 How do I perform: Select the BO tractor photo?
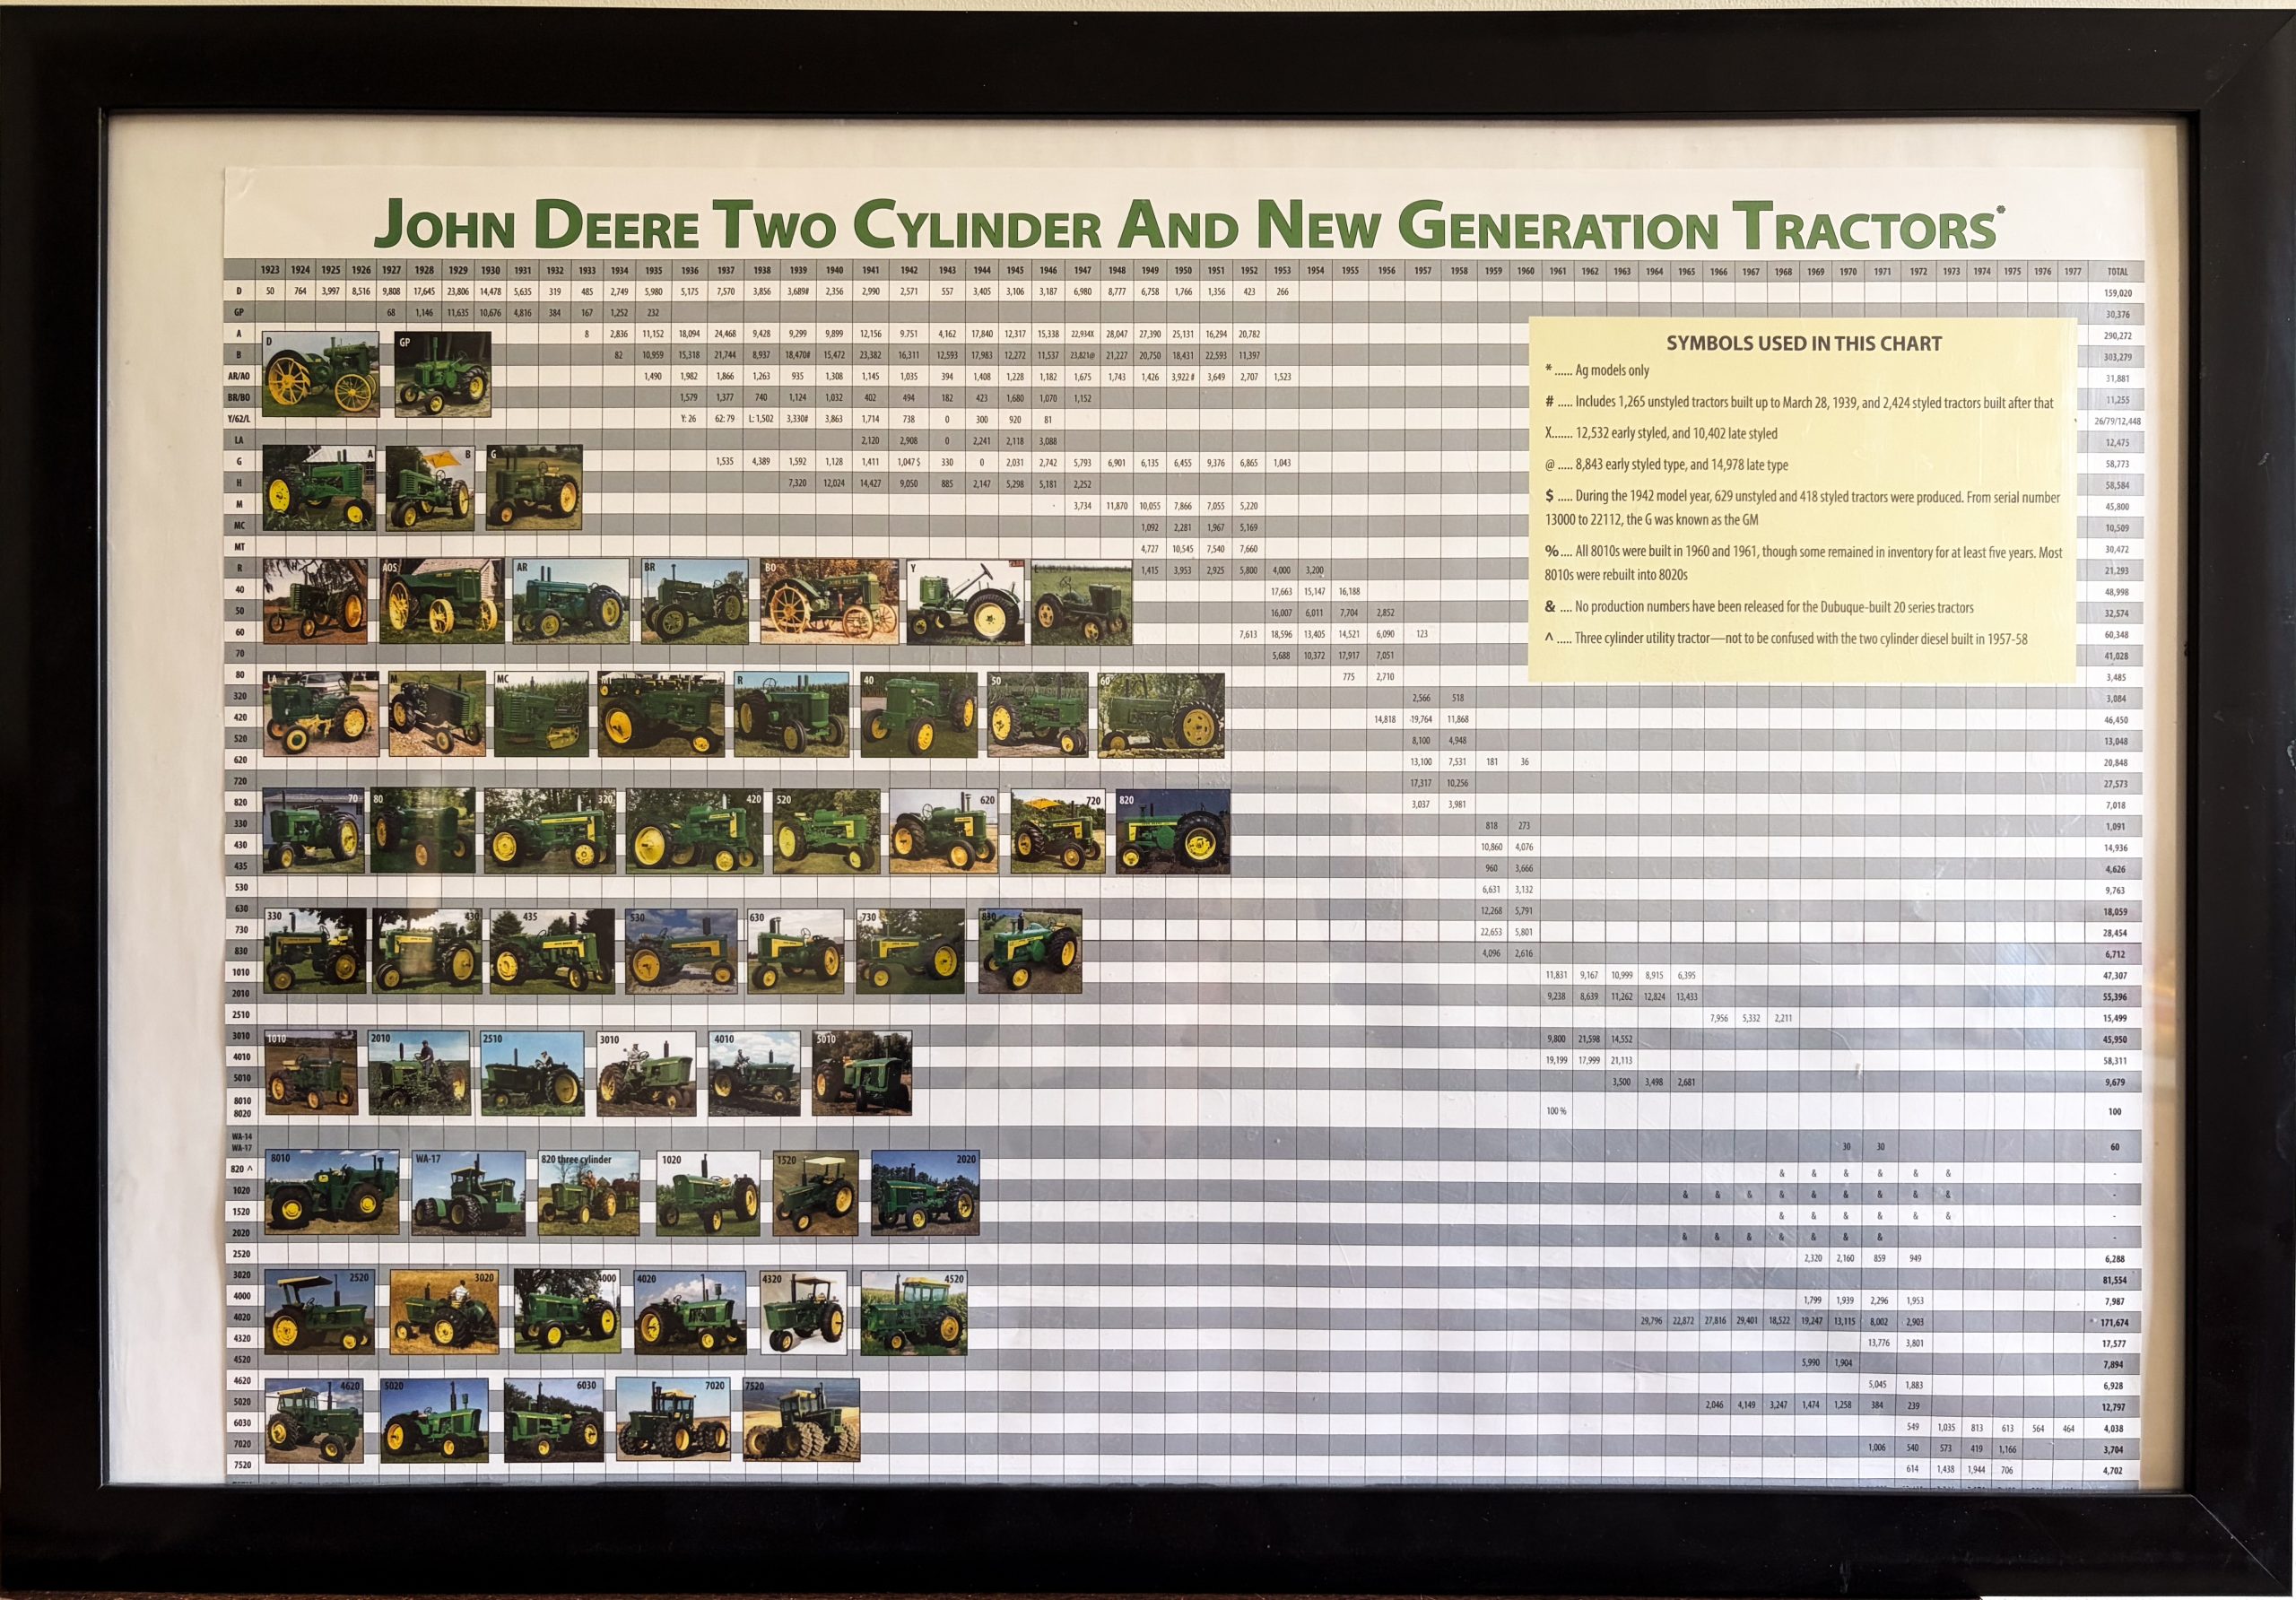829,601
